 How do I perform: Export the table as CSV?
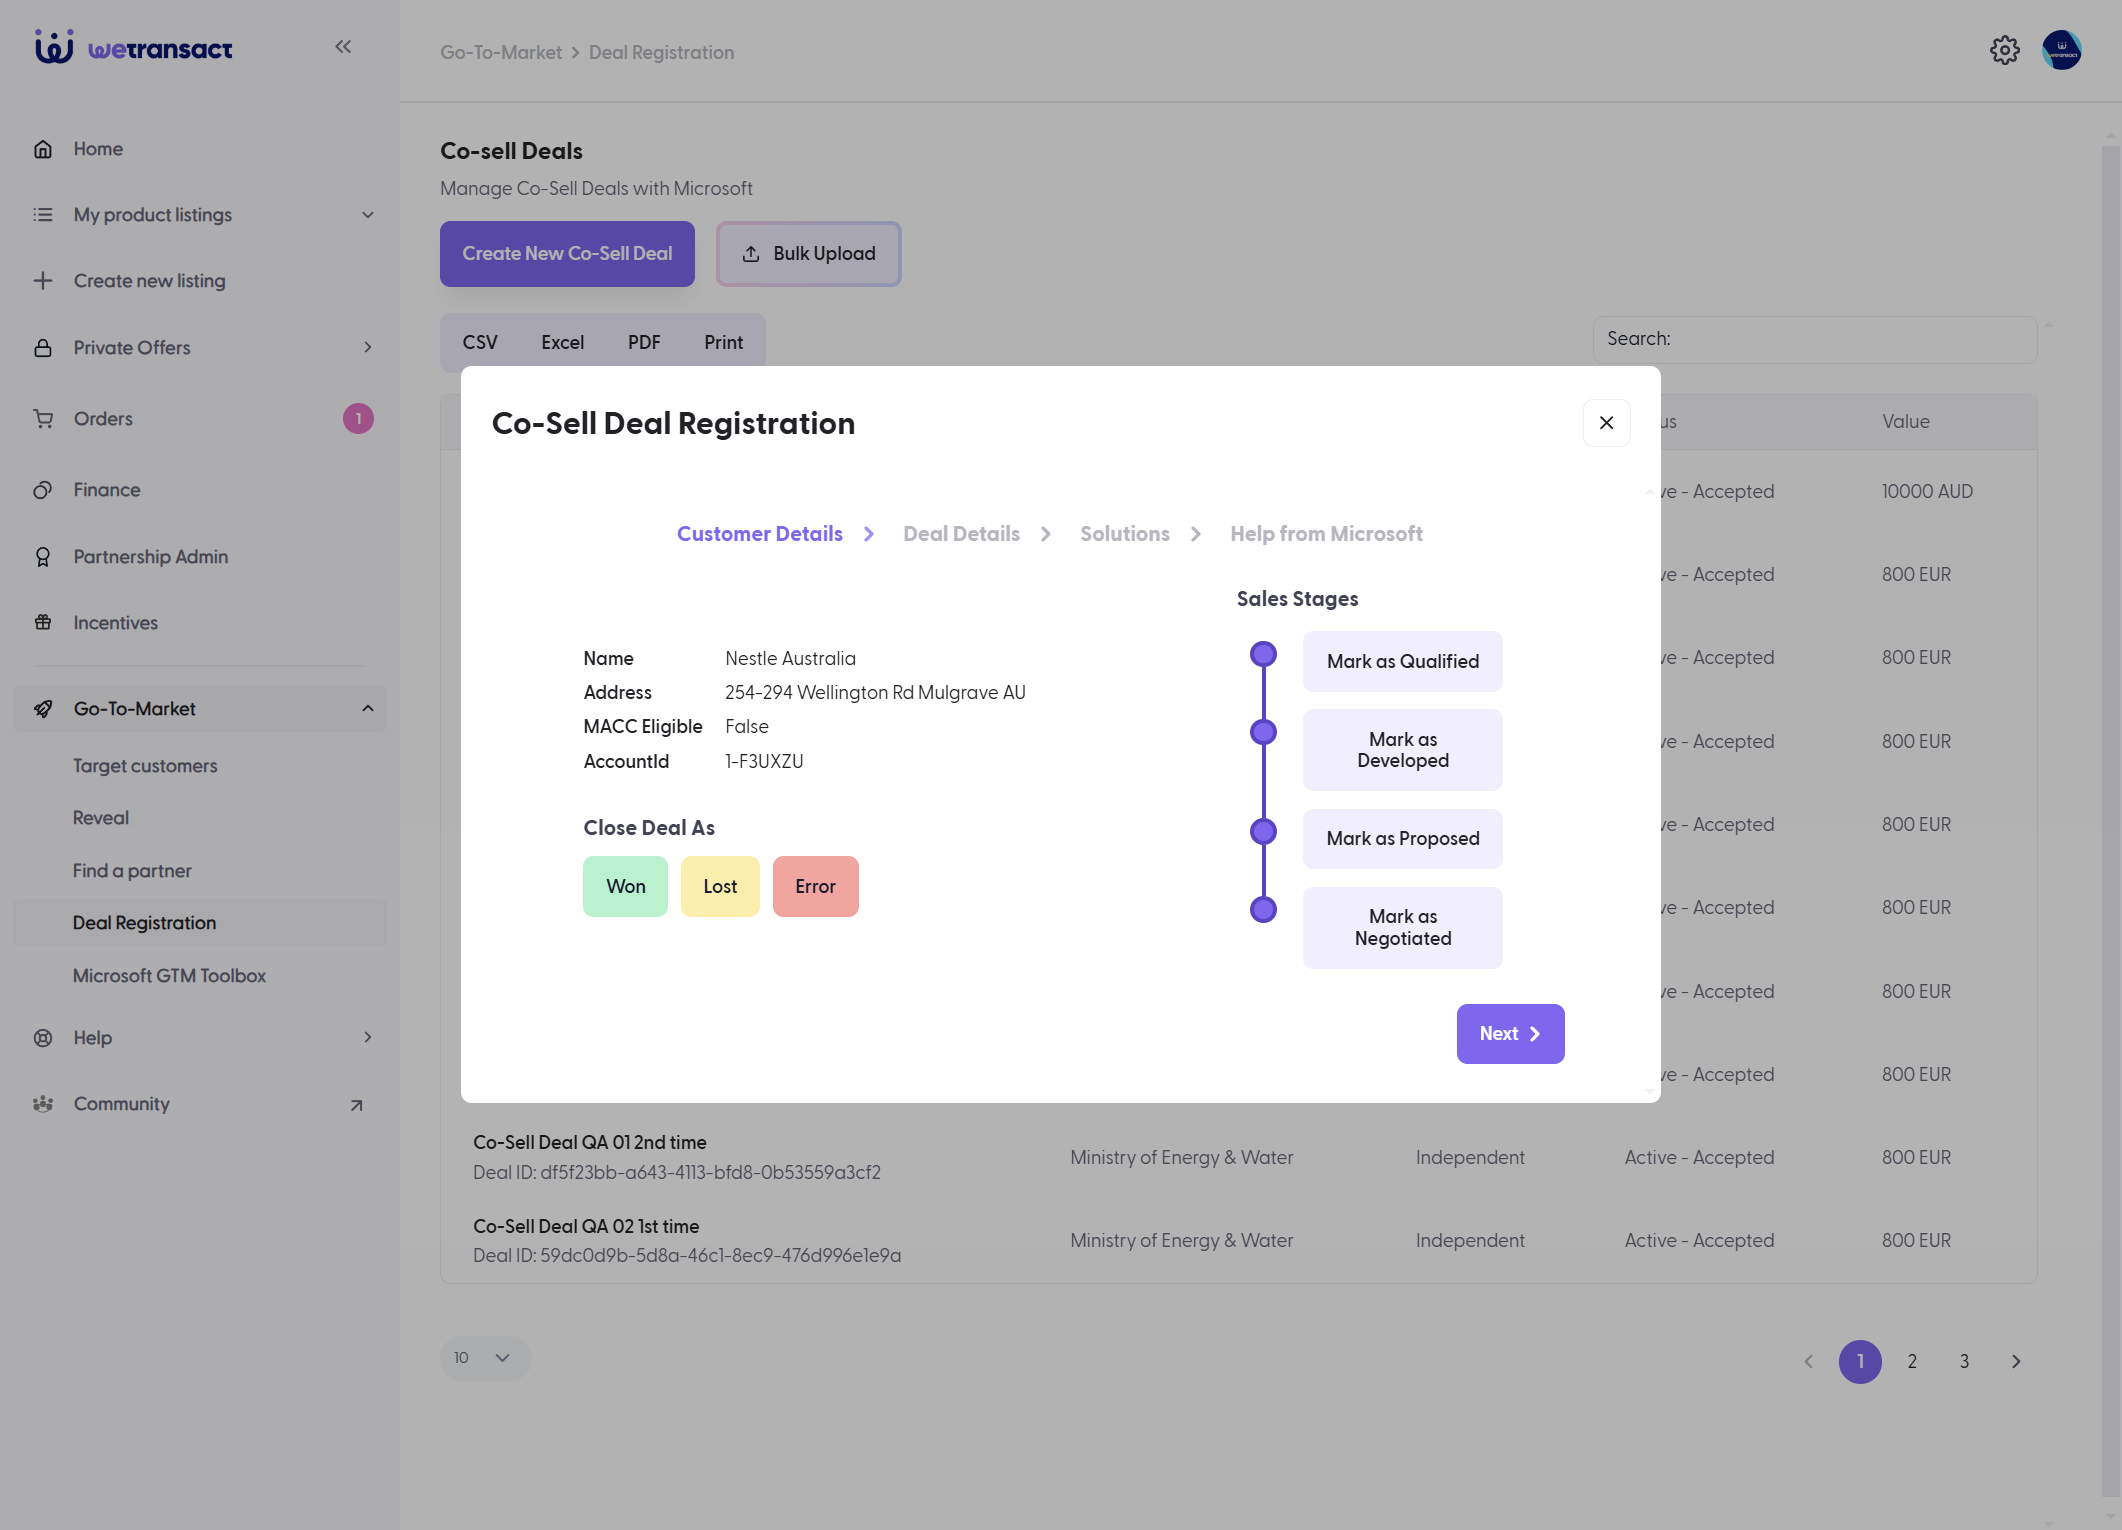480,343
